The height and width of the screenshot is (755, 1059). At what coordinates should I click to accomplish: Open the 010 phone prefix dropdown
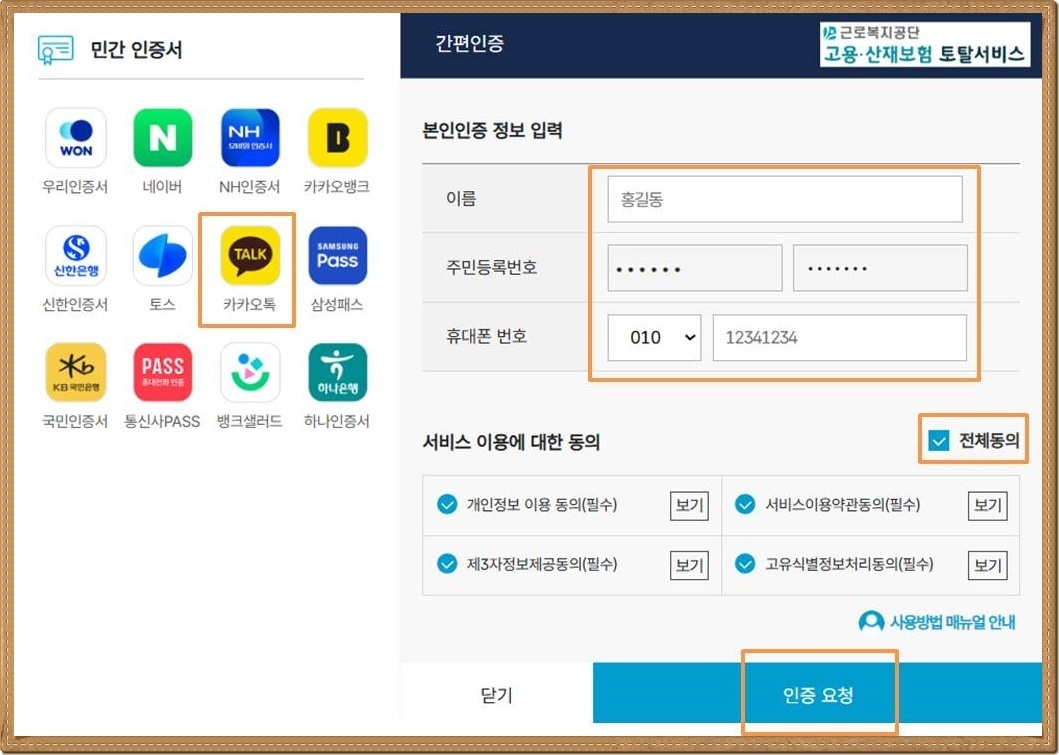654,337
